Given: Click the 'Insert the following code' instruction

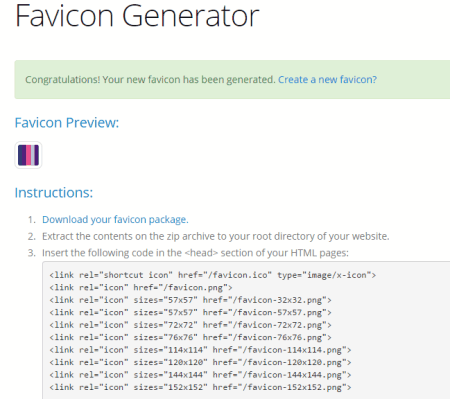Looking at the screenshot, I should [x=195, y=253].
